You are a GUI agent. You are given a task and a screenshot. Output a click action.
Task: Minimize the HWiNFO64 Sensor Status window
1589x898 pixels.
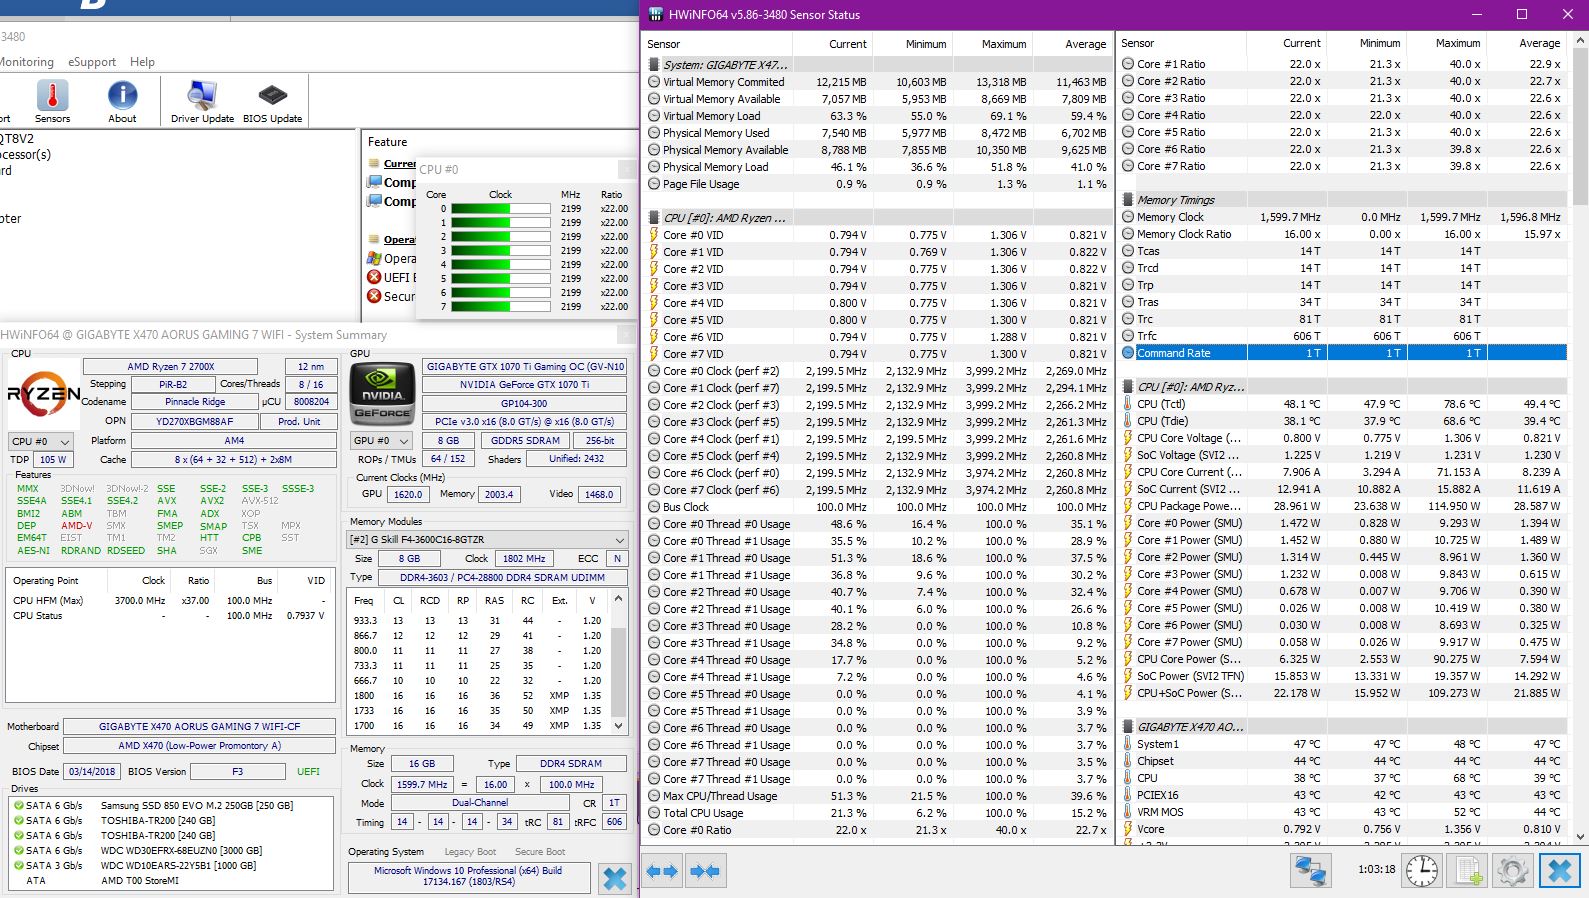point(1475,14)
